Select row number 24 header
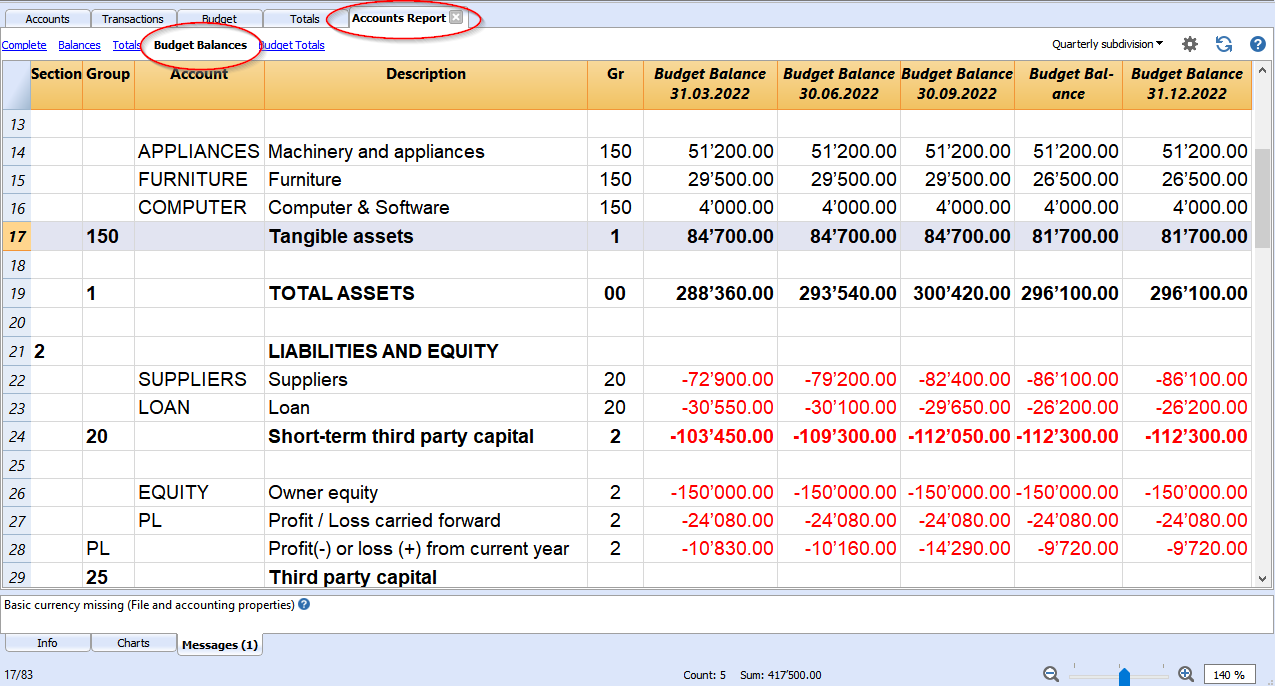Image resolution: width=1275 pixels, height=686 pixels. pyautogui.click(x=16, y=437)
